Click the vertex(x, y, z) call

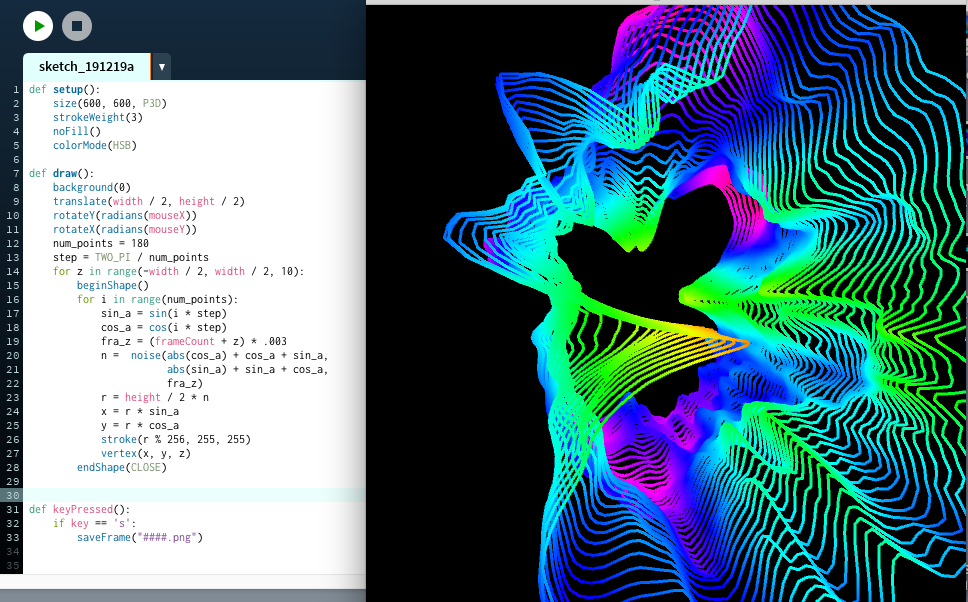click(x=146, y=453)
